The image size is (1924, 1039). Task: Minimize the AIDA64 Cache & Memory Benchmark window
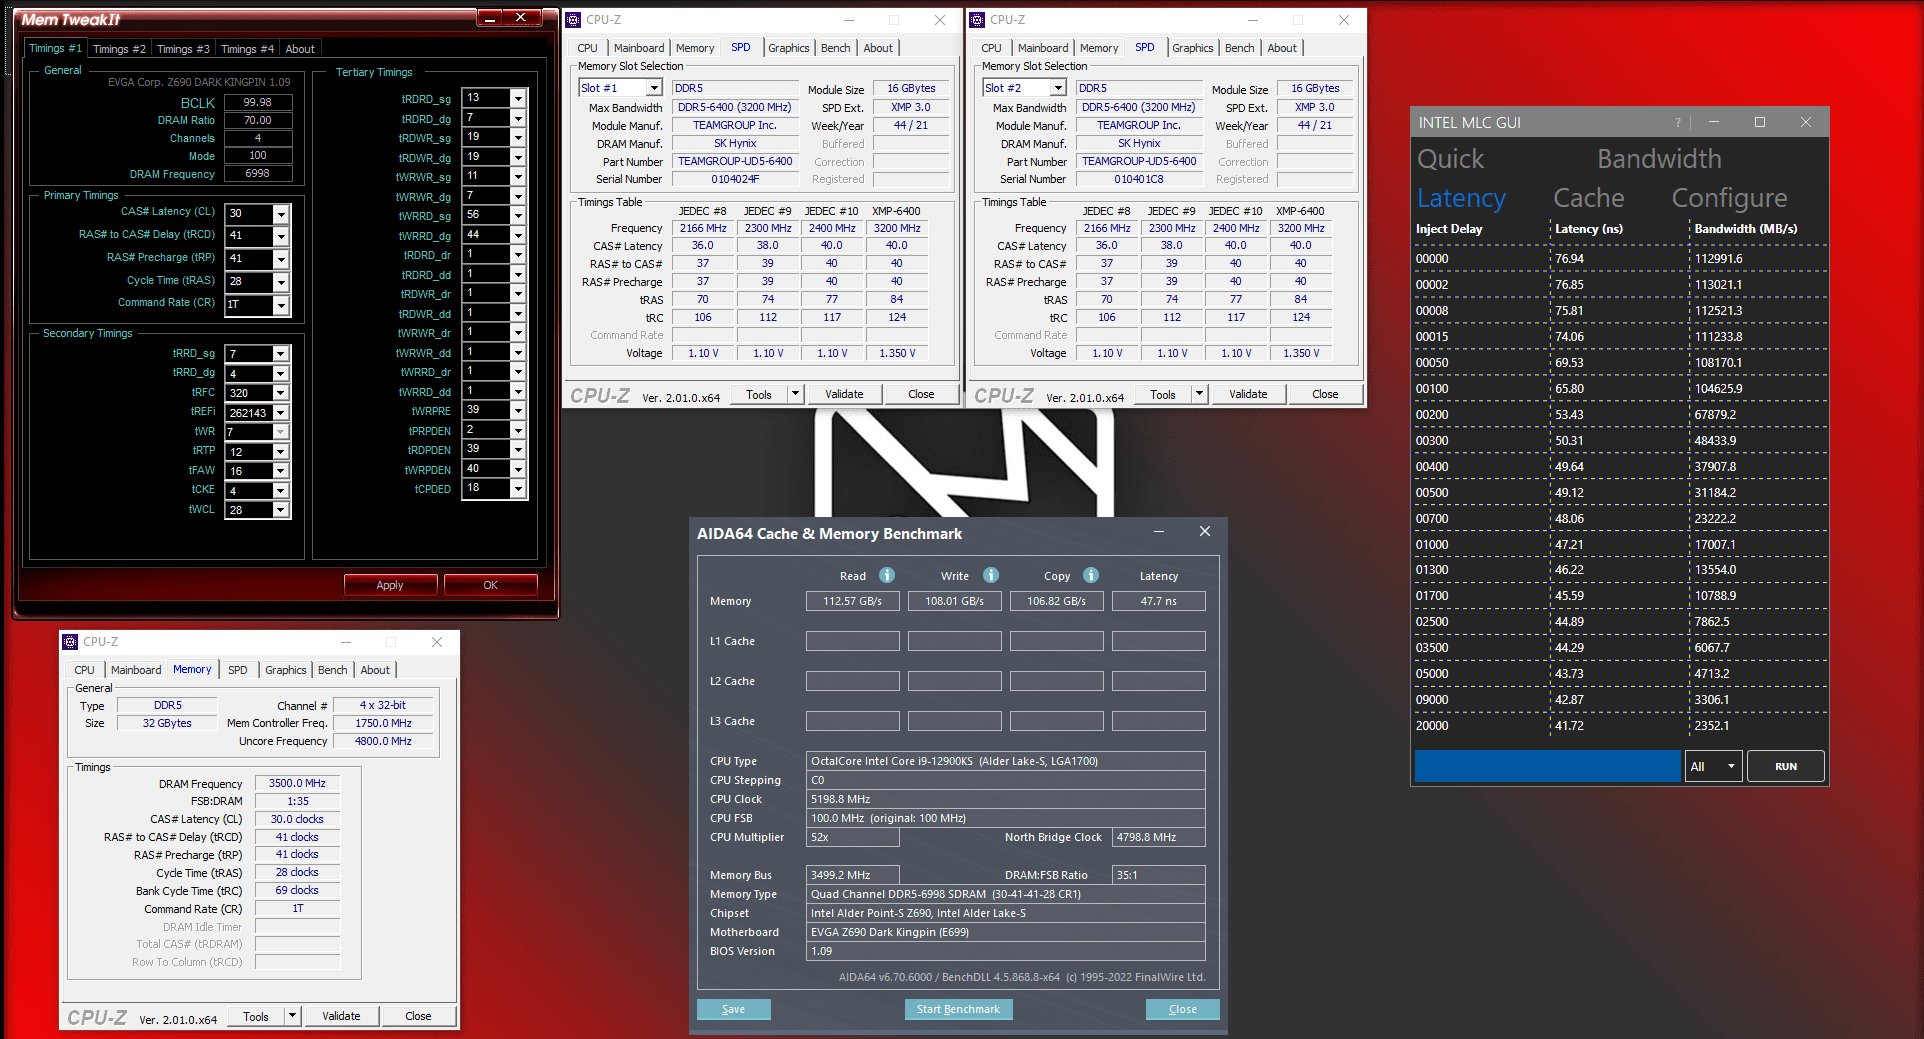point(1159,532)
